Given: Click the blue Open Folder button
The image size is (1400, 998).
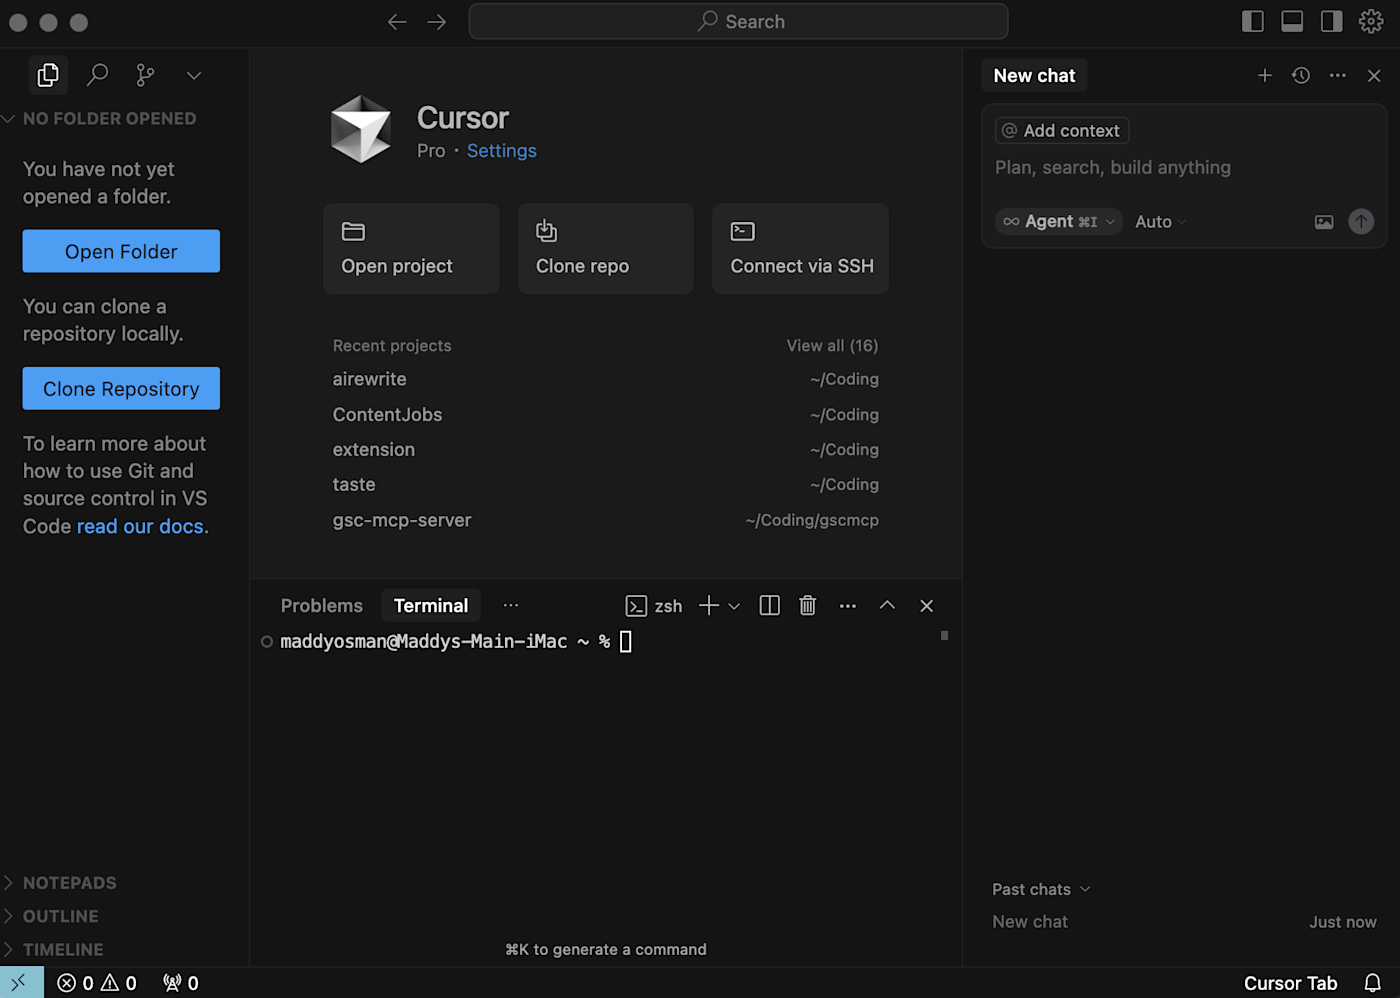Looking at the screenshot, I should (x=121, y=251).
